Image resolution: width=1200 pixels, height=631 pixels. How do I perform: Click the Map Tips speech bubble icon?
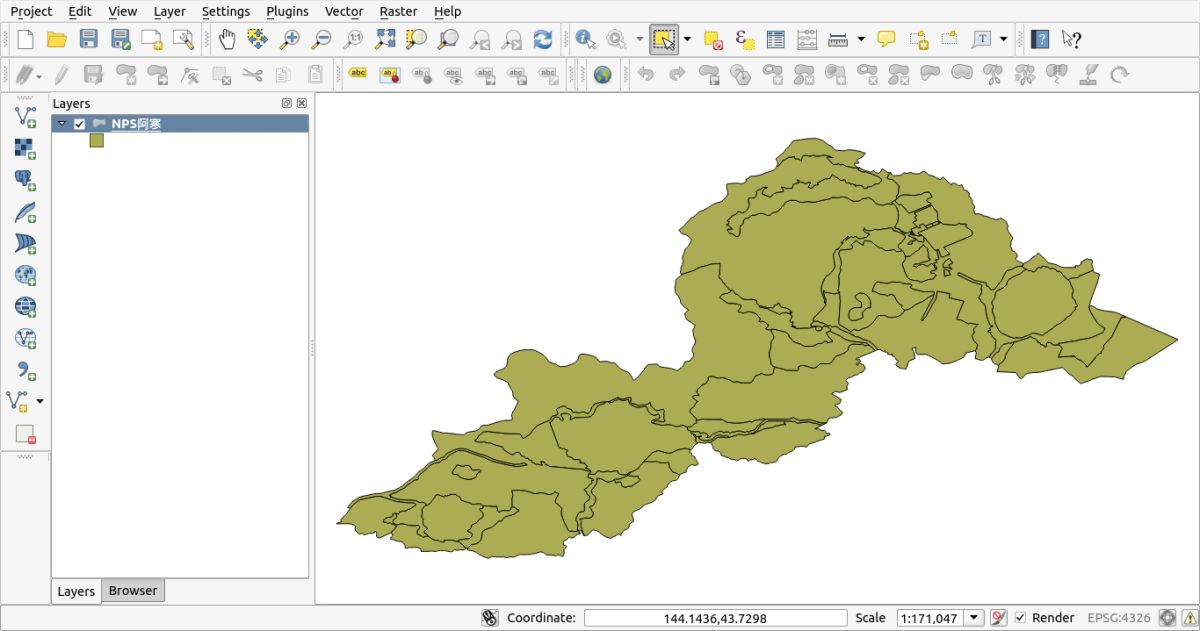click(886, 39)
